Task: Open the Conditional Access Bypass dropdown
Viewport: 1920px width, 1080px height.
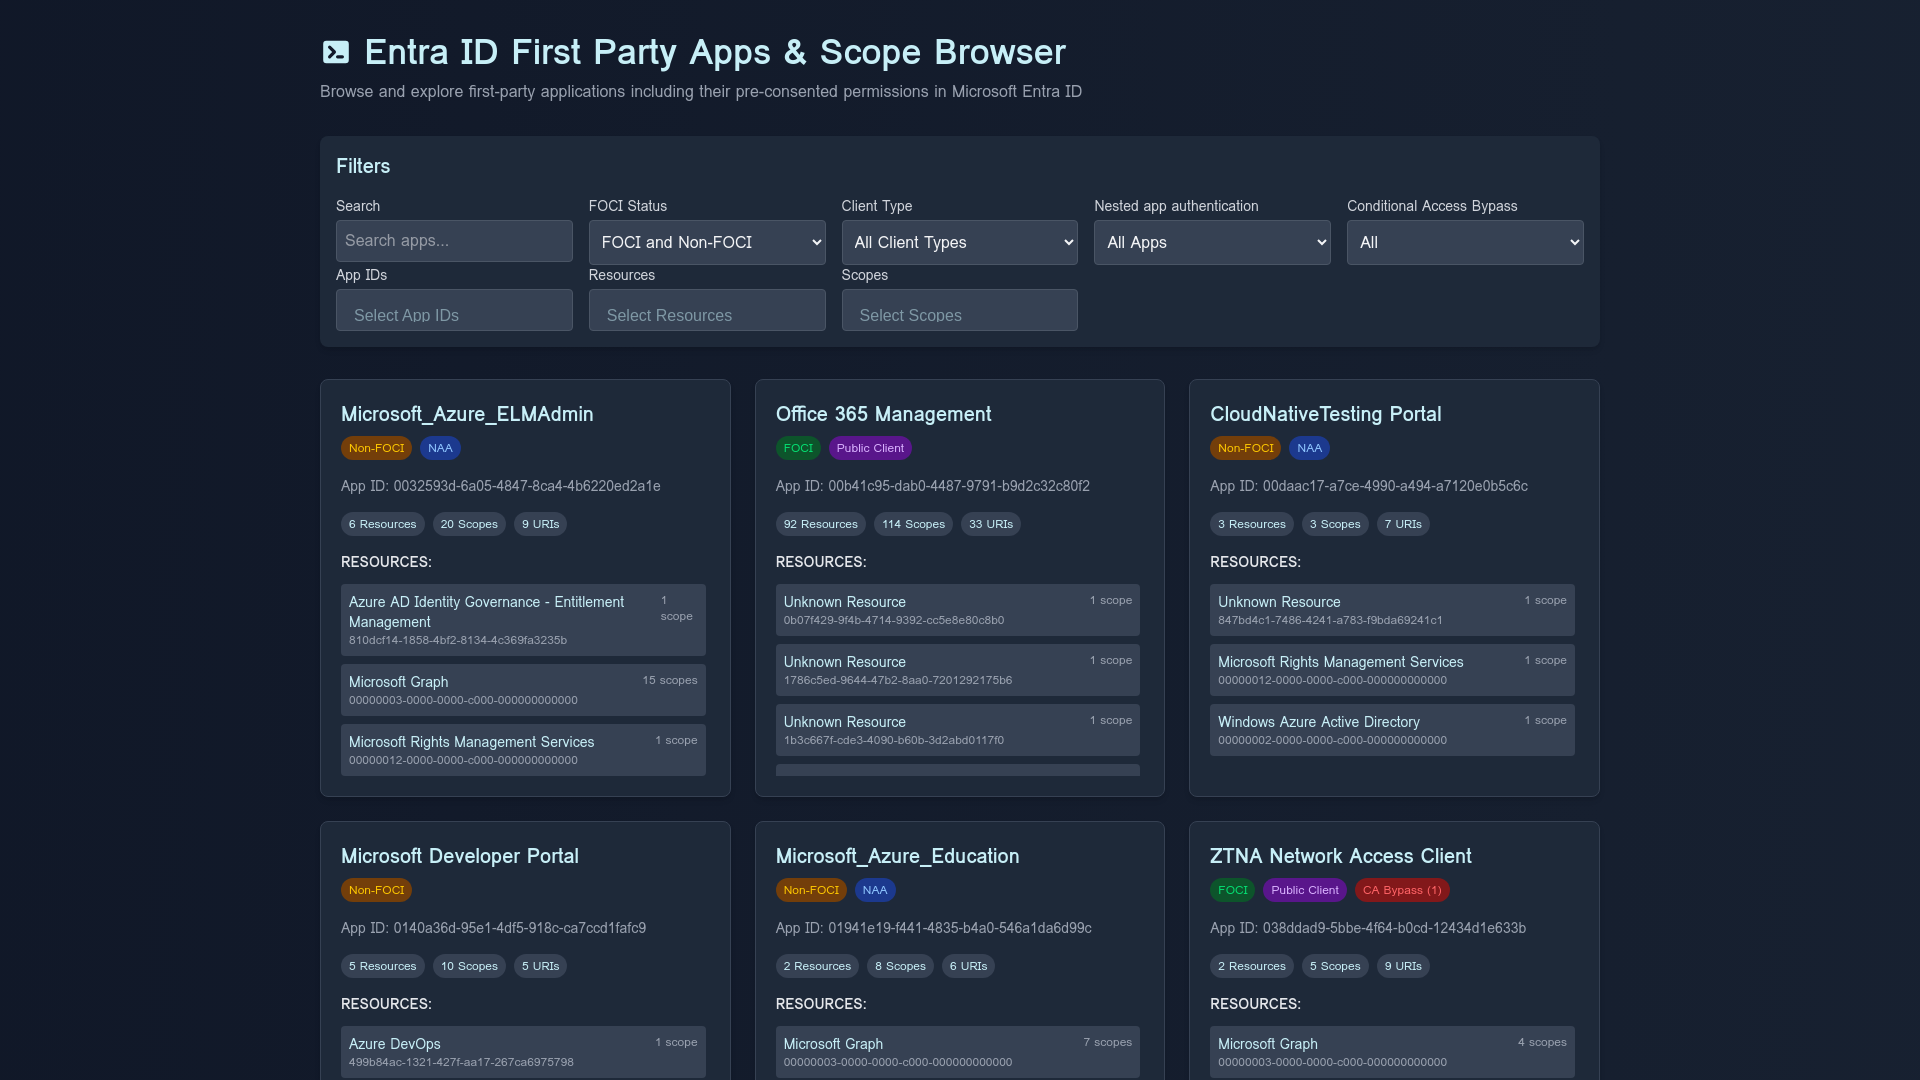Action: point(1465,242)
